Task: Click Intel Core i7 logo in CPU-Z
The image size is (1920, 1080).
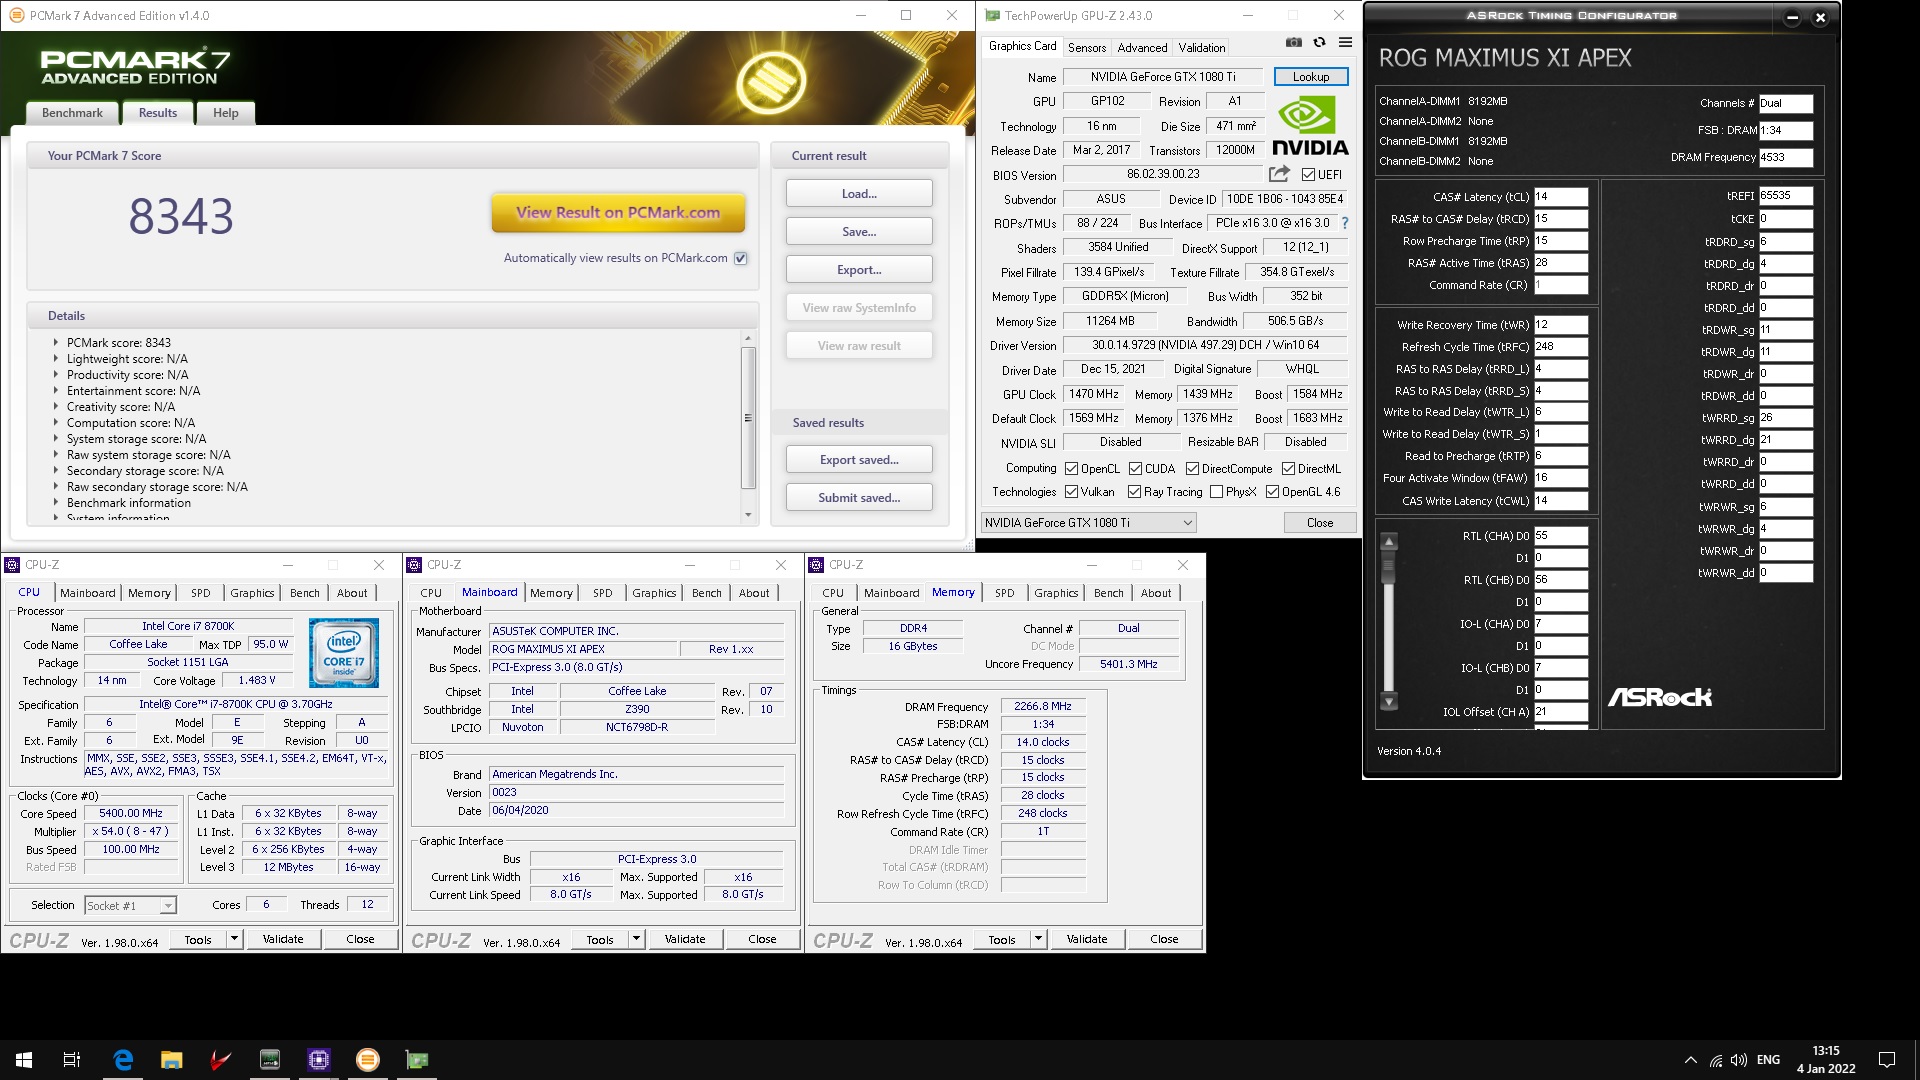Action: point(344,652)
